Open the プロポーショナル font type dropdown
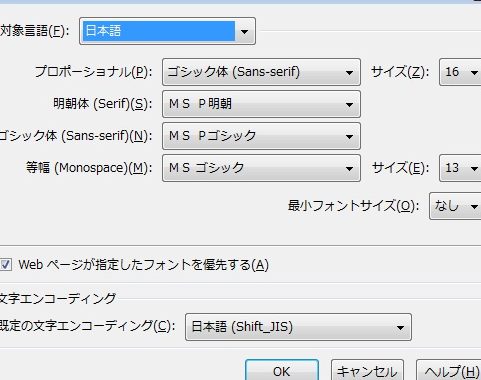 (x=261, y=72)
